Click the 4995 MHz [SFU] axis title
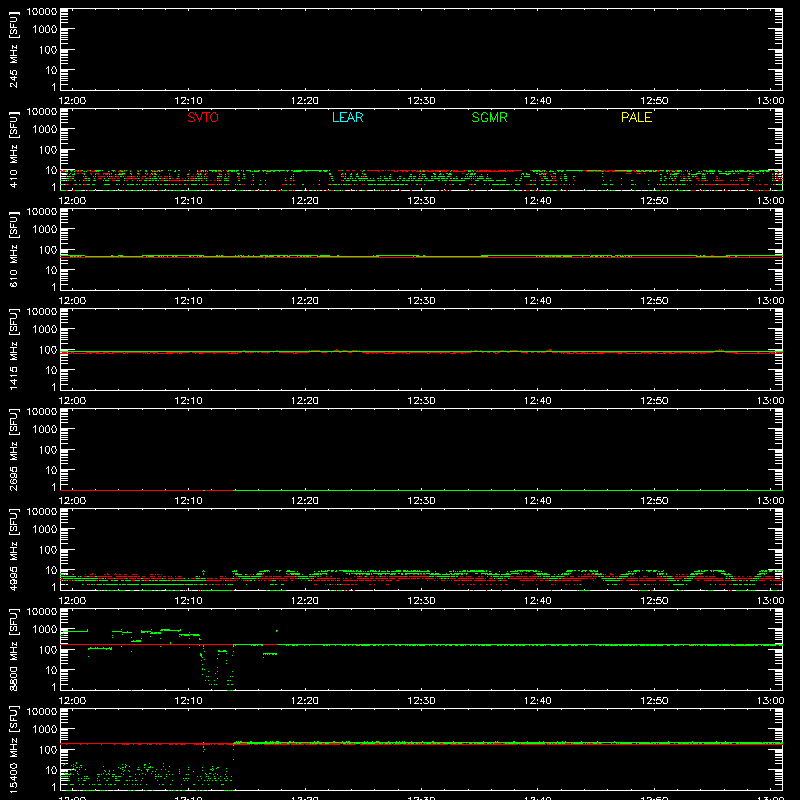The height and width of the screenshot is (800, 800). click(x=14, y=549)
